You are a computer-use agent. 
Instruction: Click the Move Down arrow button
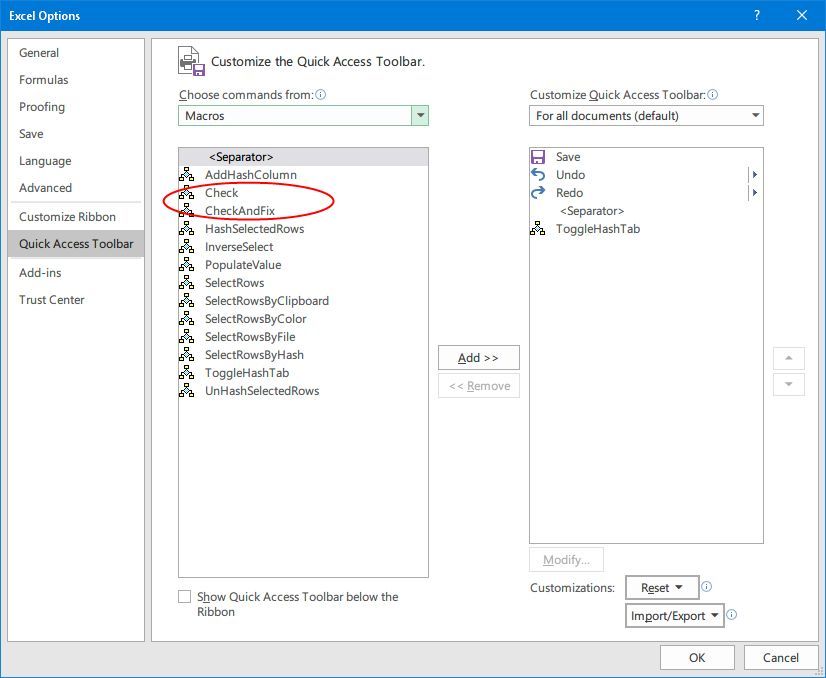tap(789, 384)
